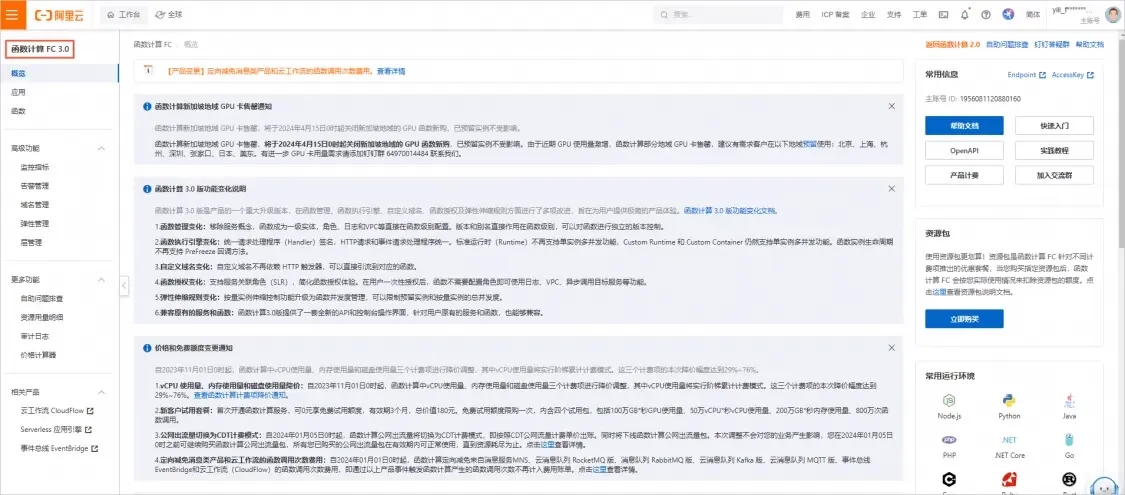Collapse the 相关产品 section chevron
Viewport: 1125px width, 495px height.
click(x=101, y=392)
